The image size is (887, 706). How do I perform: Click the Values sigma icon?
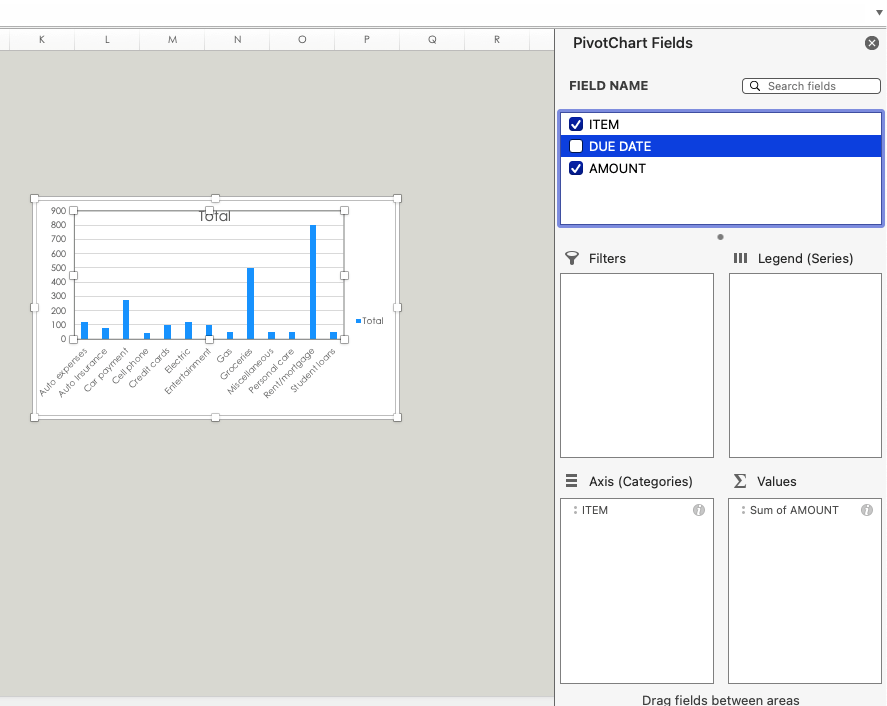(x=740, y=481)
